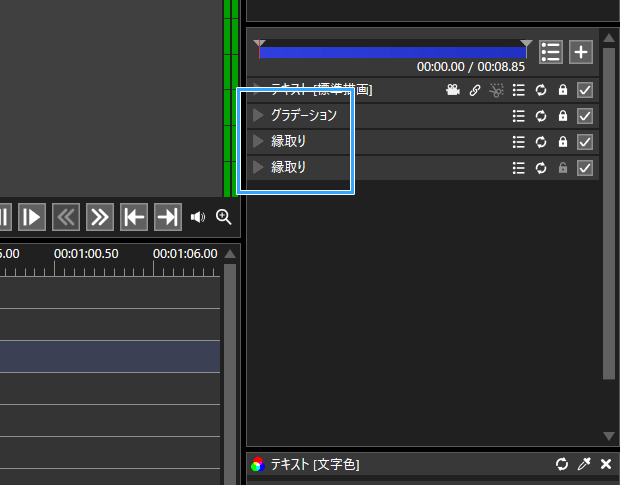Viewport: 620px width, 485px height.
Task: Click the link chain icon on テキスト row
Action: [x=475, y=90]
